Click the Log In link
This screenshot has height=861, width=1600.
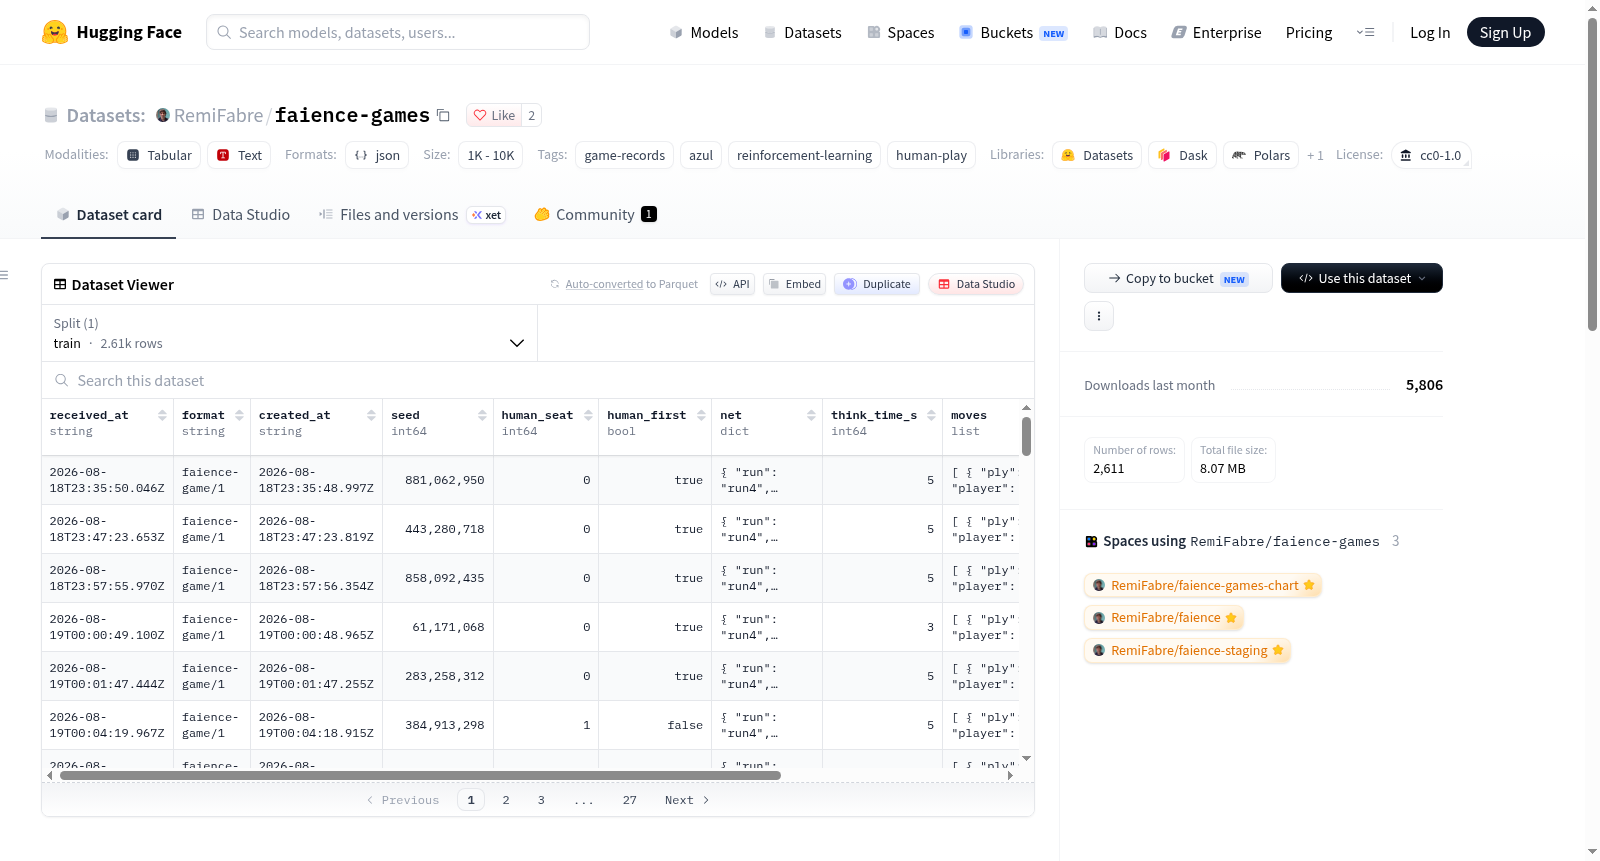1430,32
